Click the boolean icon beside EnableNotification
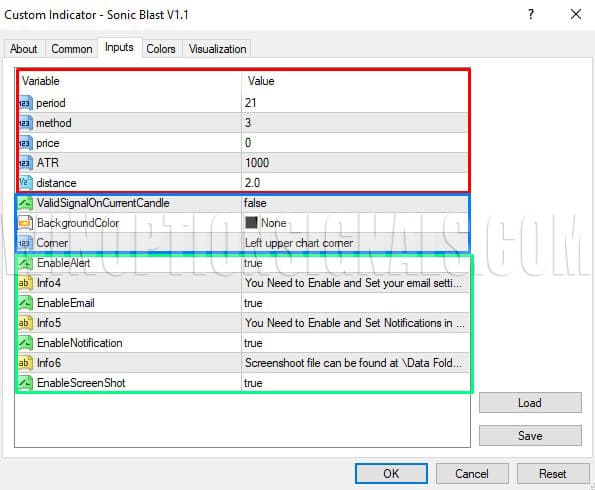 point(25,343)
